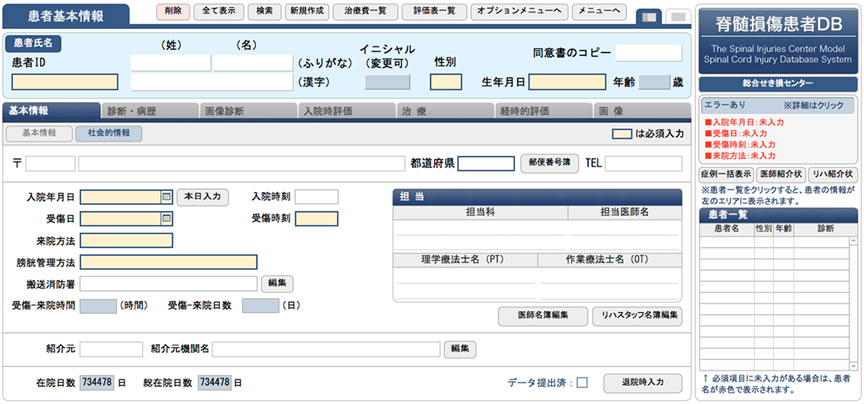The width and height of the screenshot is (864, 404).
Task: Open calendar picker for 入院年月日
Action: tap(166, 197)
